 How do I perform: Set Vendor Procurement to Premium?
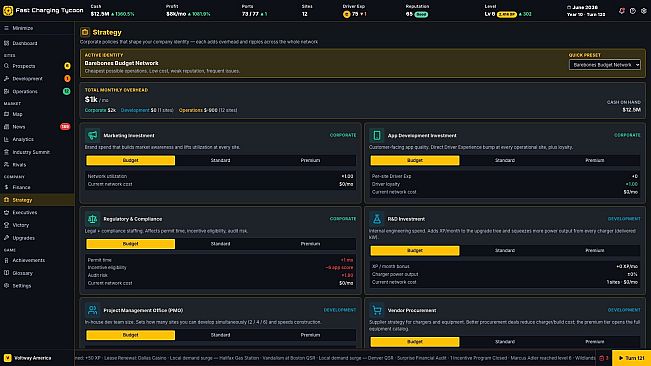pyautogui.click(x=595, y=342)
